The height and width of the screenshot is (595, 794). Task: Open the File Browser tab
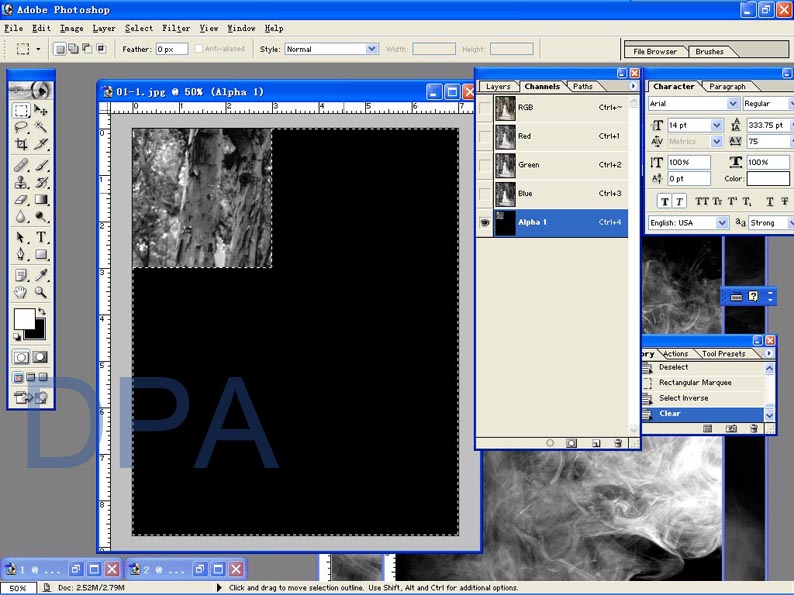coord(655,52)
